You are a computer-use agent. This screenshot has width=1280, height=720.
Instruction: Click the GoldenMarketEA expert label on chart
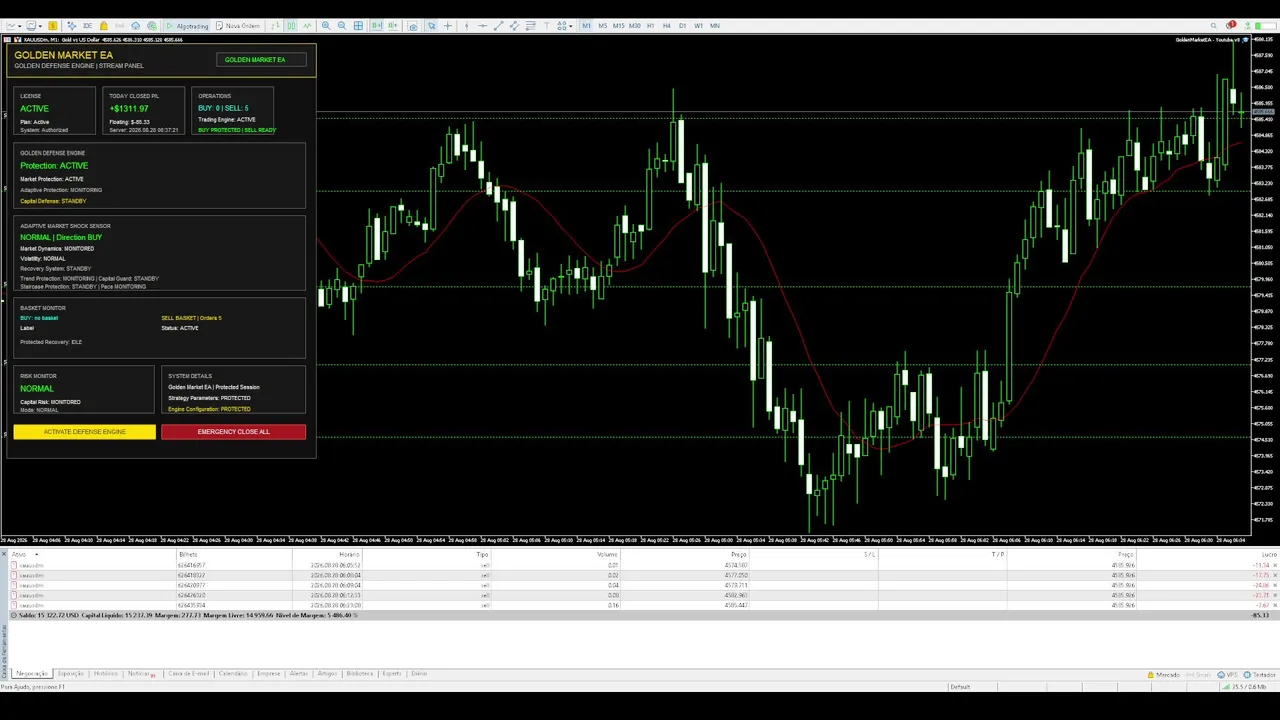pyautogui.click(x=1210, y=40)
